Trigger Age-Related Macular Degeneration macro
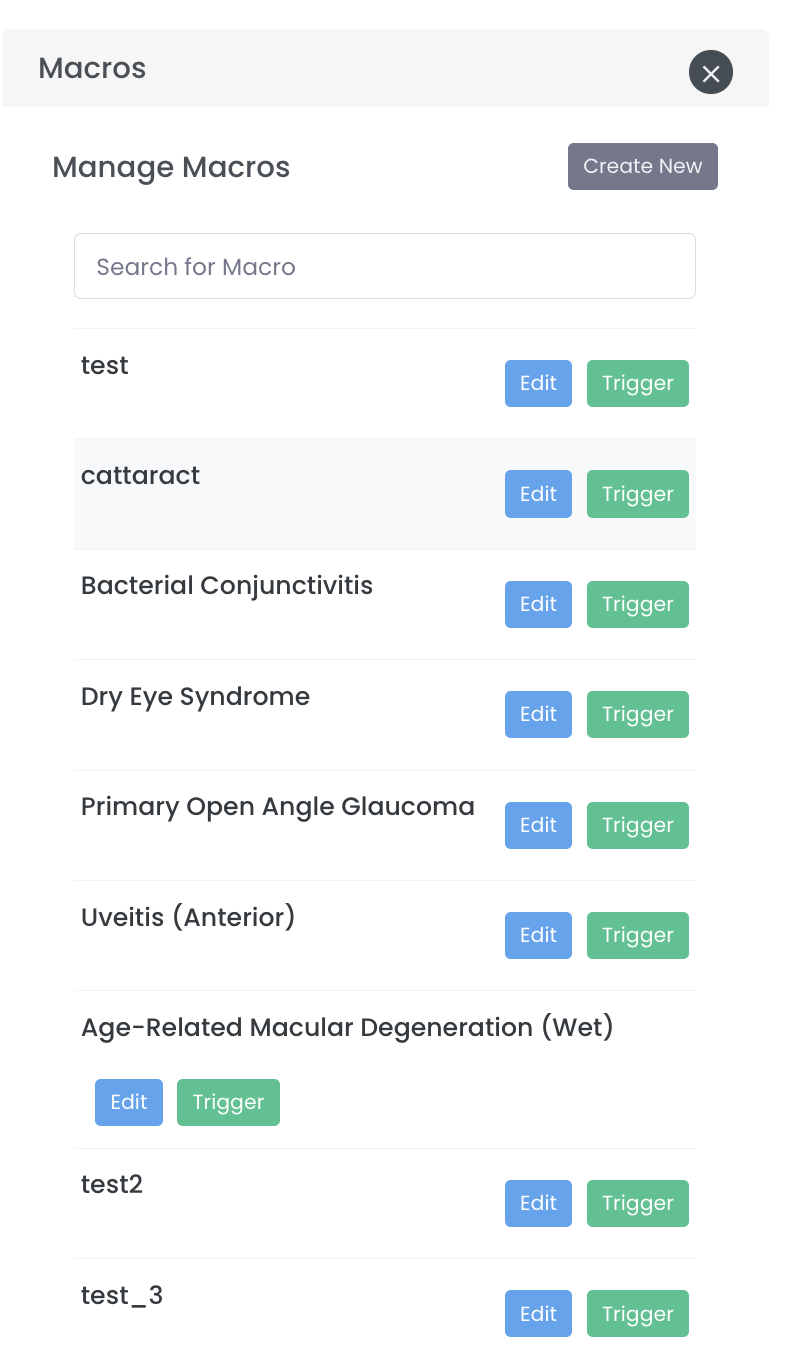 pos(228,1102)
